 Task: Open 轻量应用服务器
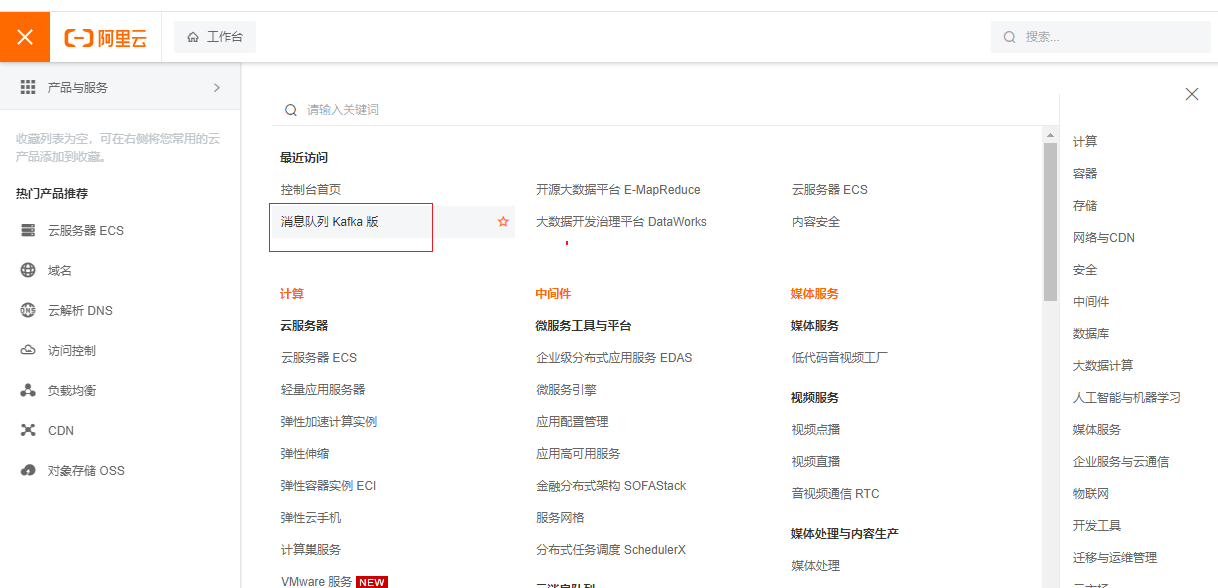[x=323, y=390]
